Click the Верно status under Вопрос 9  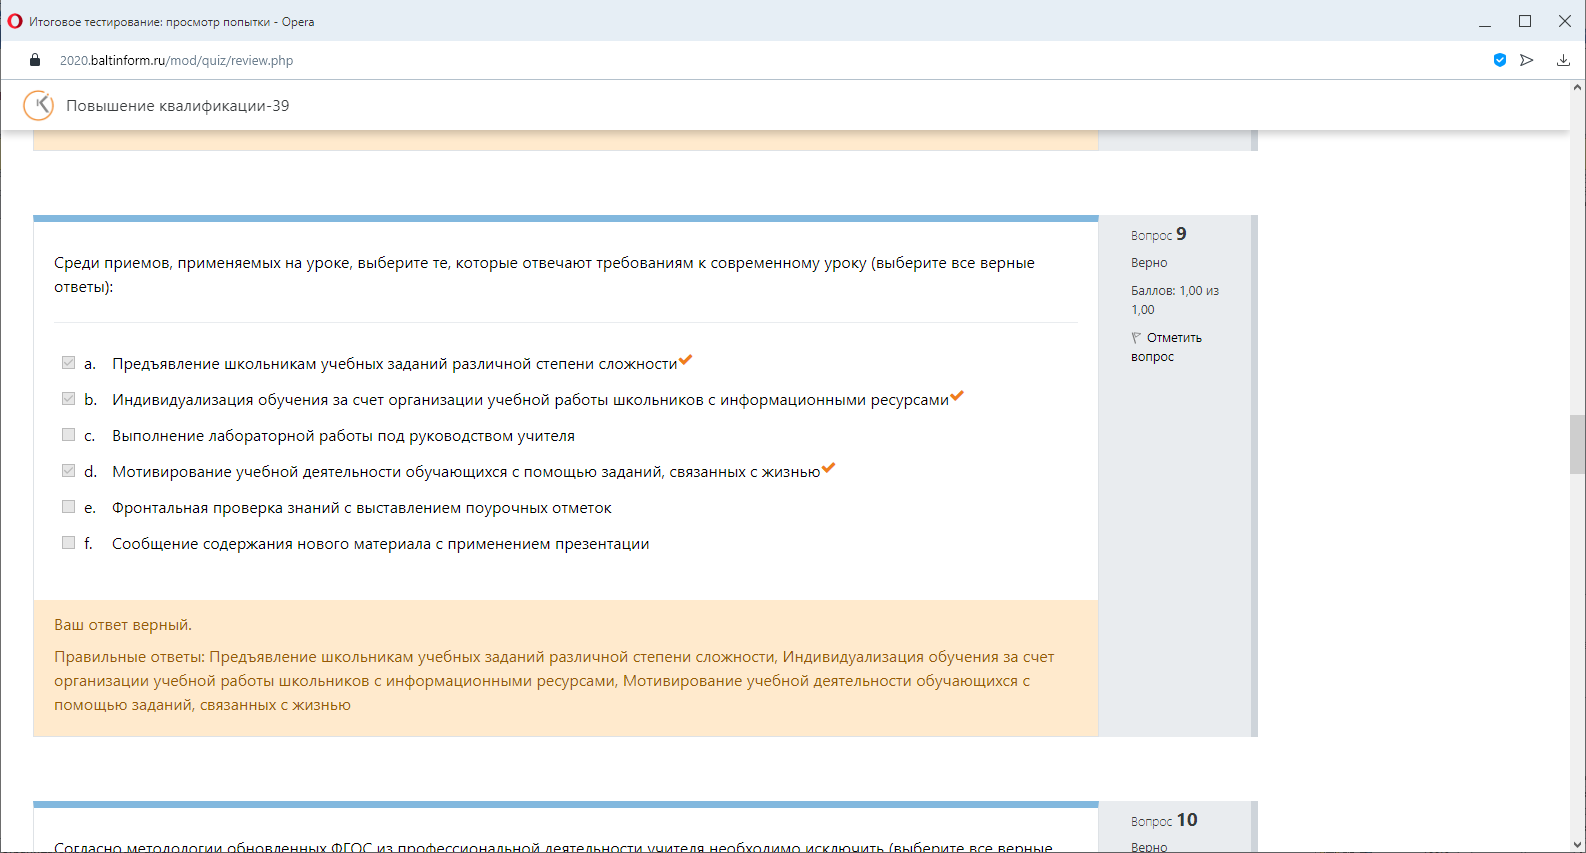pyautogui.click(x=1149, y=263)
